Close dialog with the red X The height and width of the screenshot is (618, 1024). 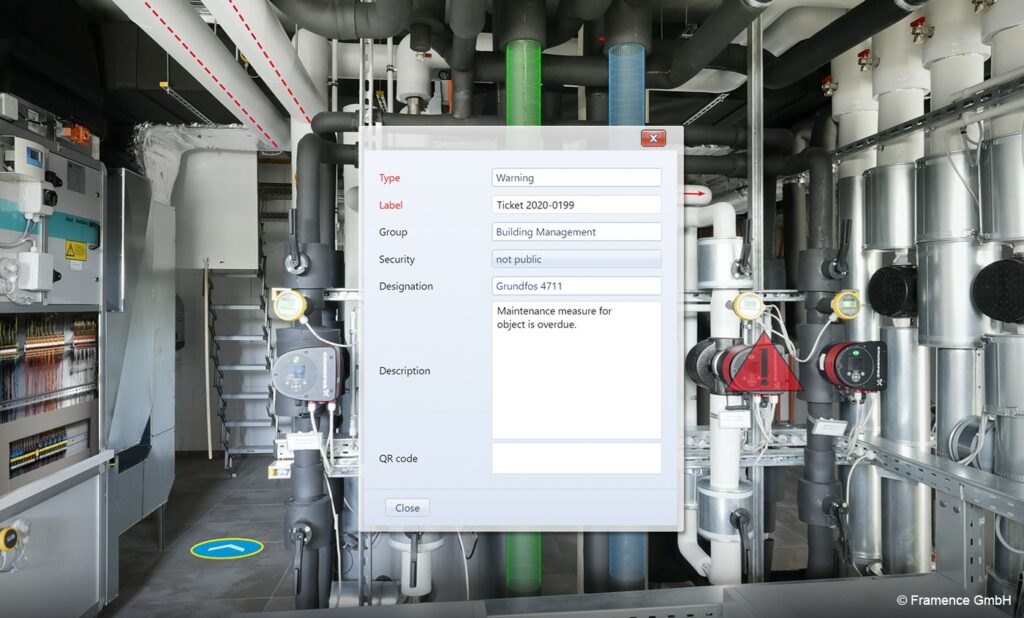point(653,138)
